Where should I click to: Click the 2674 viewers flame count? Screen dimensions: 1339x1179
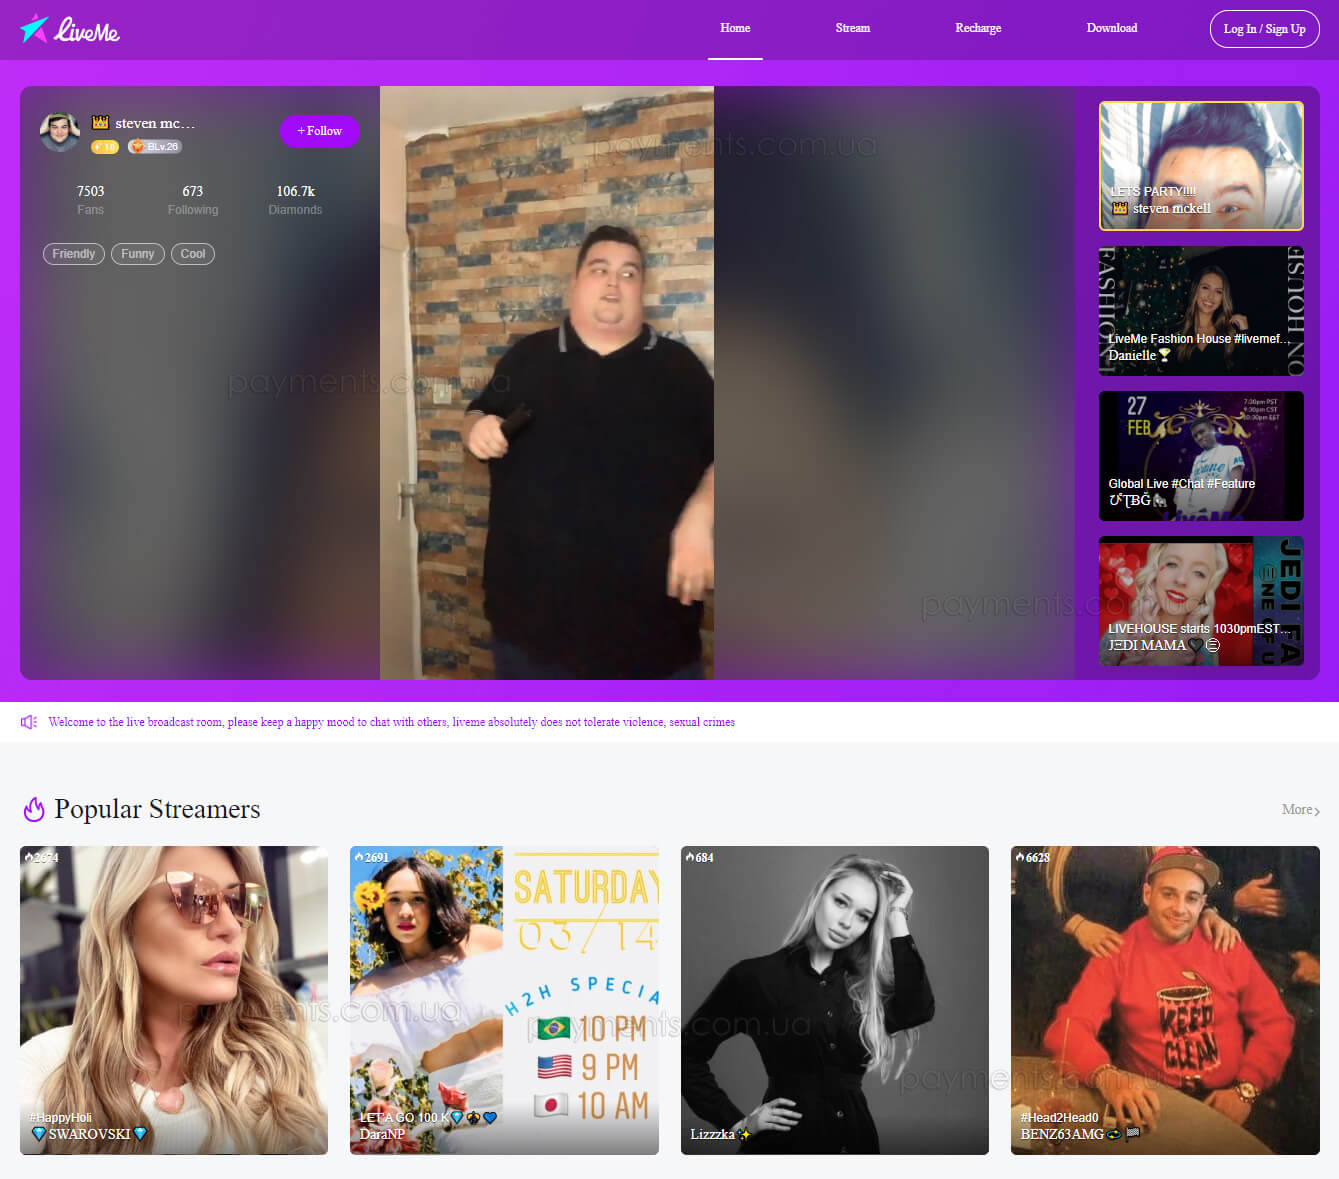pyautogui.click(x=42, y=858)
